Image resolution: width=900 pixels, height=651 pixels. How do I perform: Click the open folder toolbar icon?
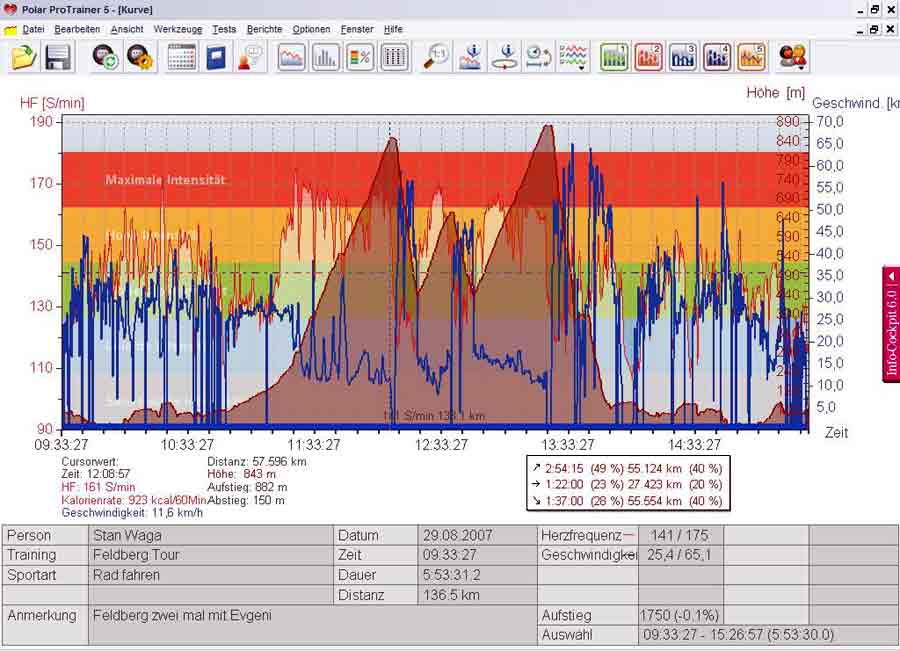pyautogui.click(x=24, y=57)
